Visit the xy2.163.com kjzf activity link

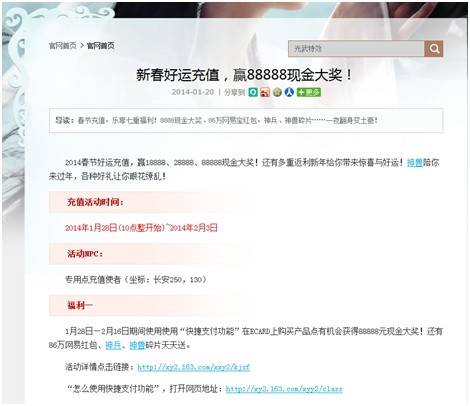pos(193,367)
